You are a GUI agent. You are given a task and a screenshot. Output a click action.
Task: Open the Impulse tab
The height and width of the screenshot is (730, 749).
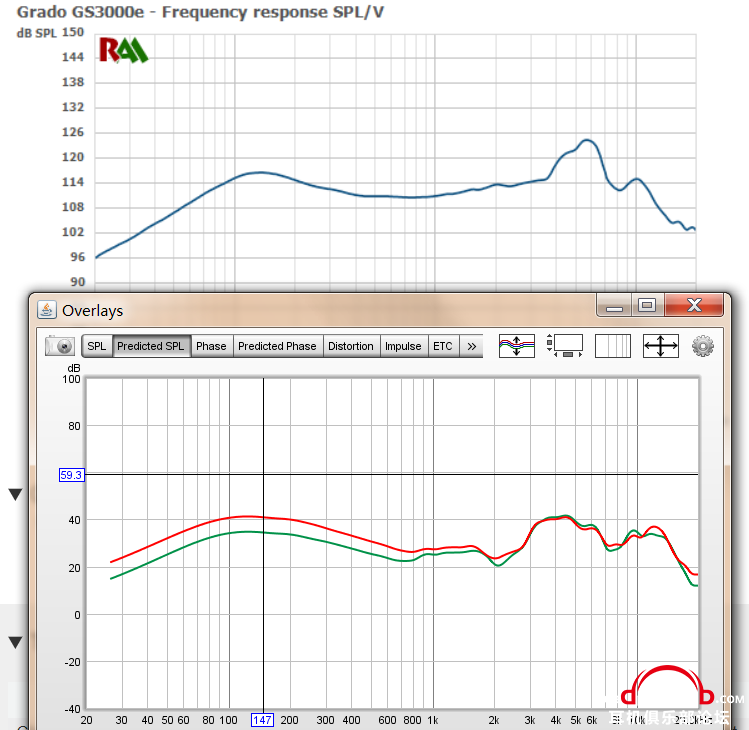coord(403,346)
